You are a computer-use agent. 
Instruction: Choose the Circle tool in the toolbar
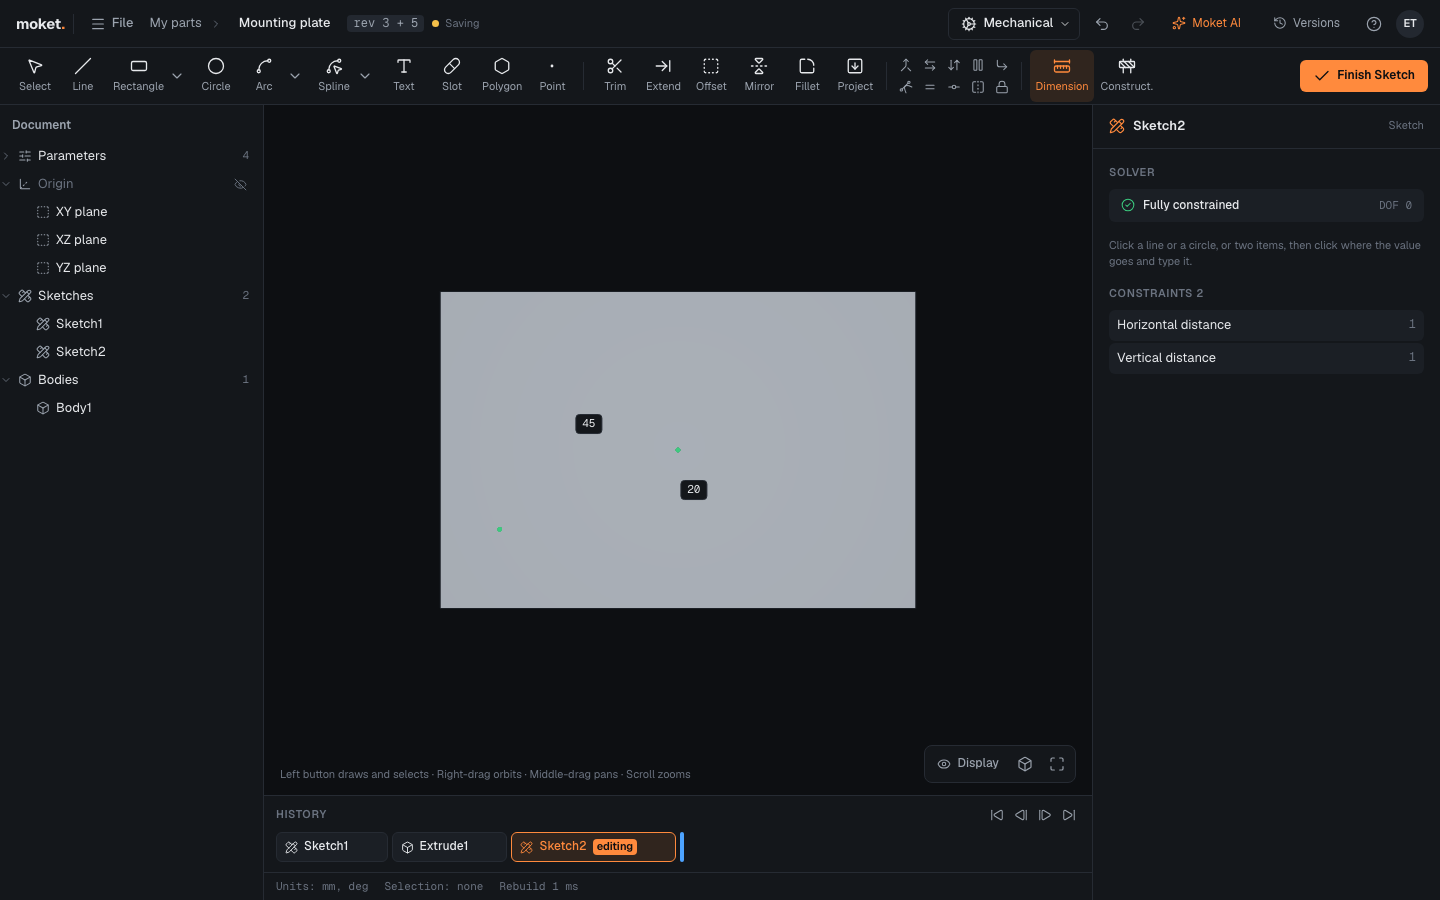point(216,75)
